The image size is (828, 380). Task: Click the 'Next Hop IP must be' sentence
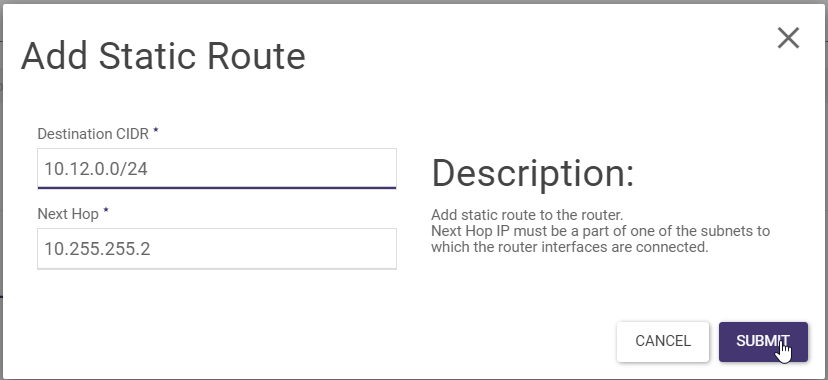tap(600, 231)
